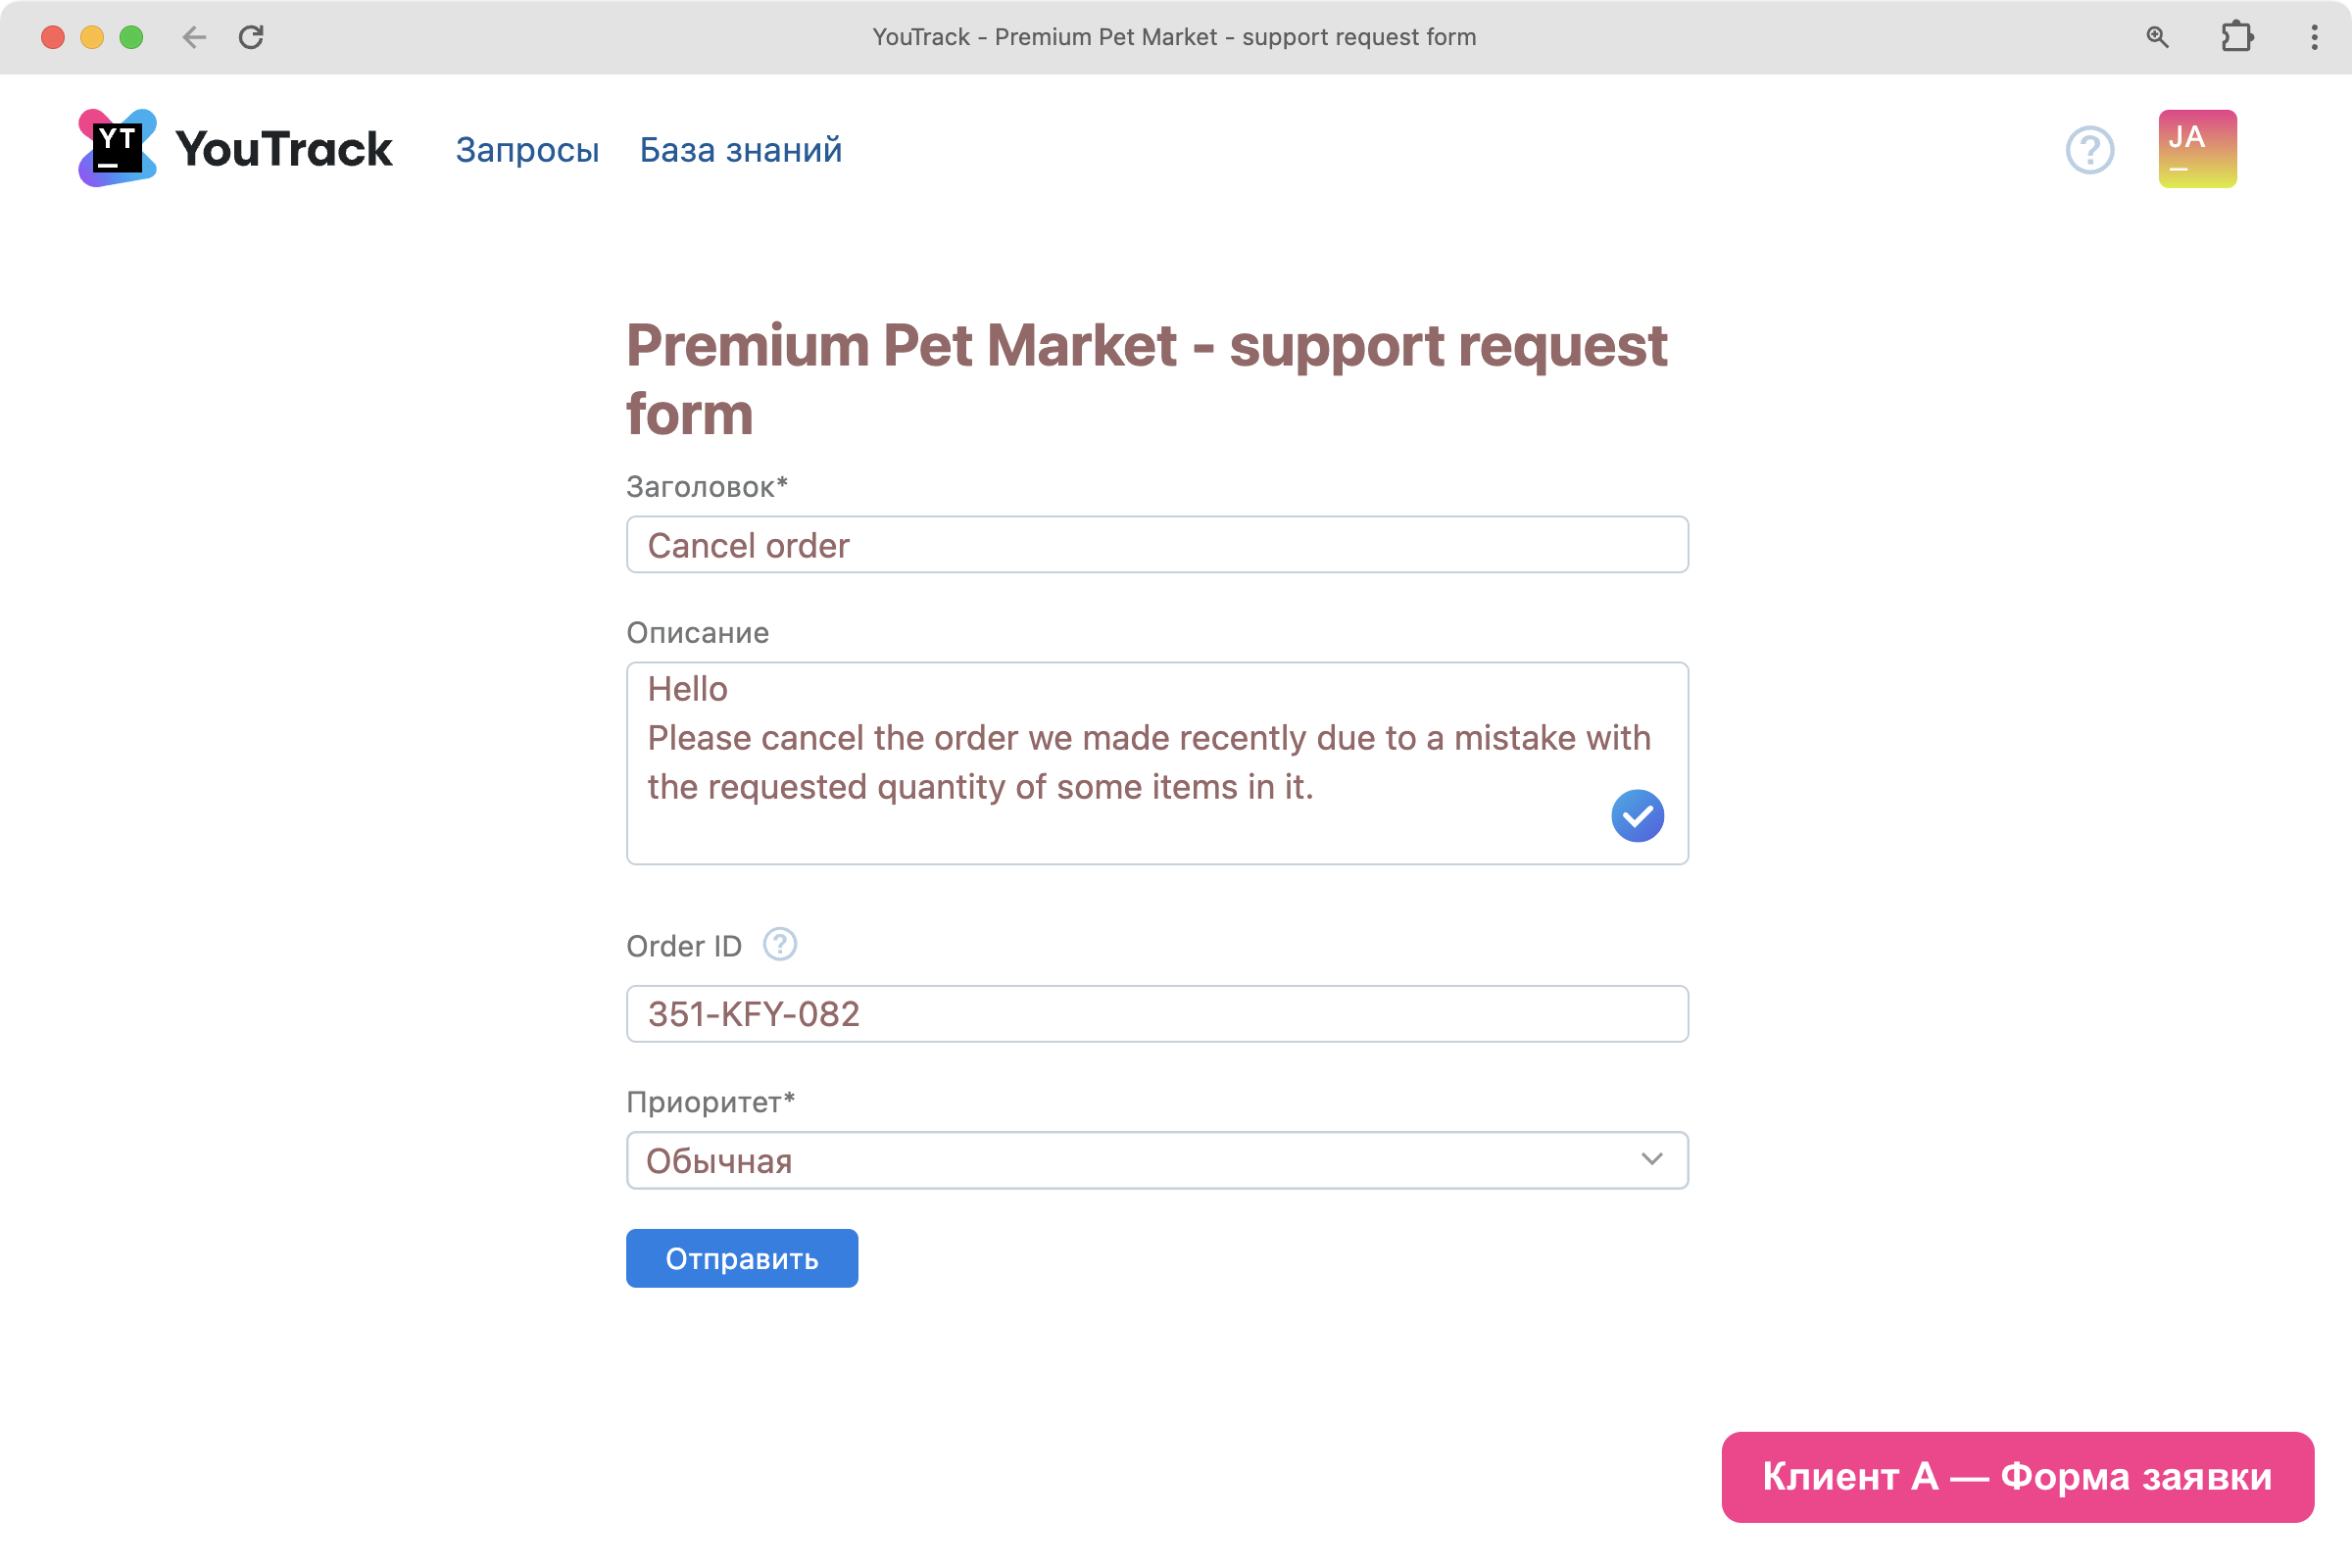Open the browser extensions puzzle icon

(x=2236, y=37)
